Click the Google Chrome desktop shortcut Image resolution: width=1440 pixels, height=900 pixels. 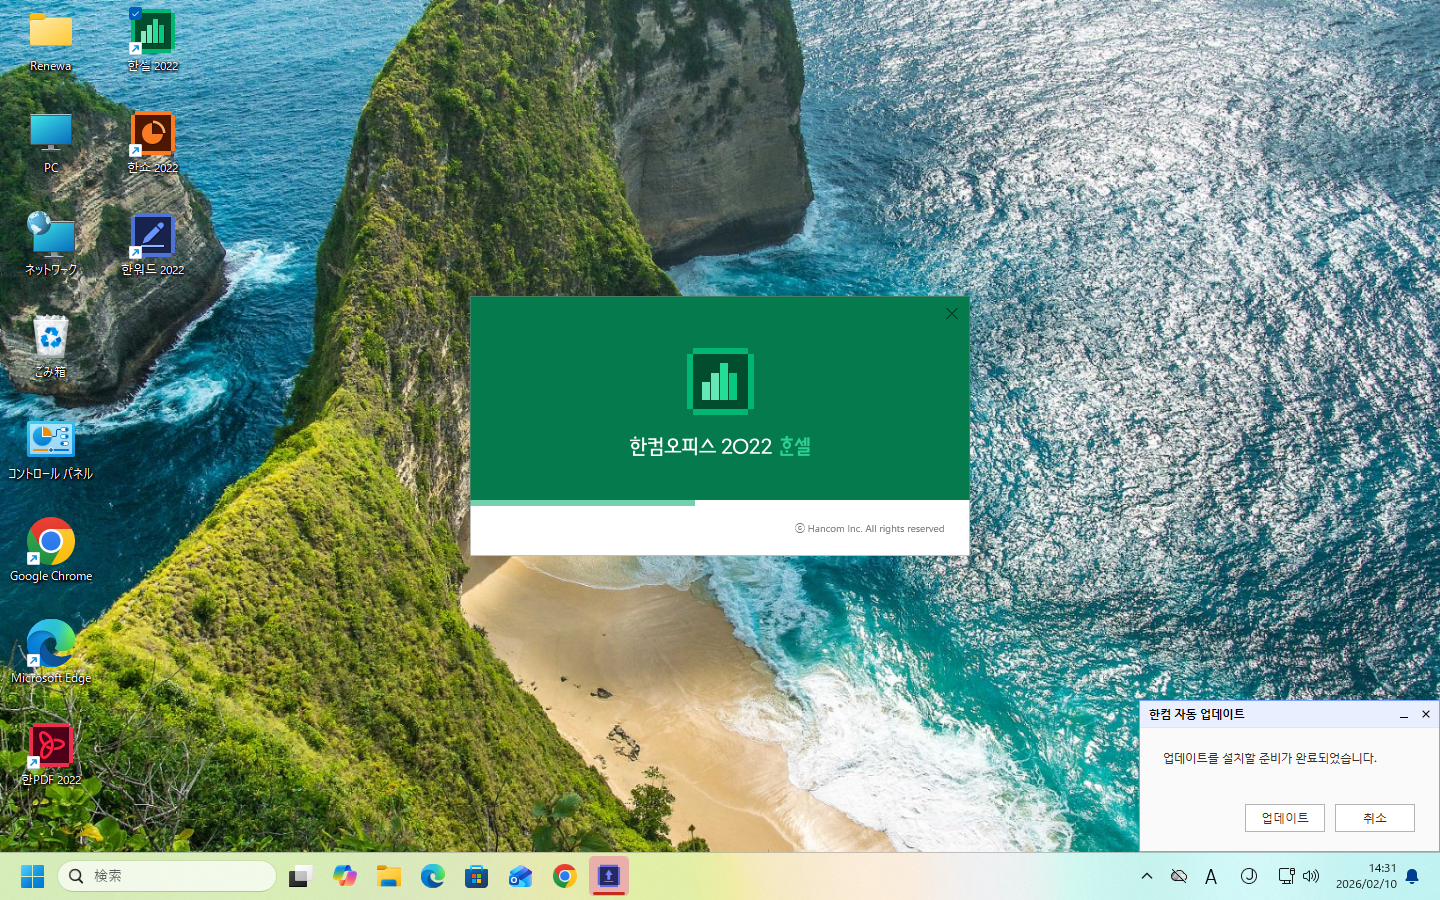pos(51,546)
